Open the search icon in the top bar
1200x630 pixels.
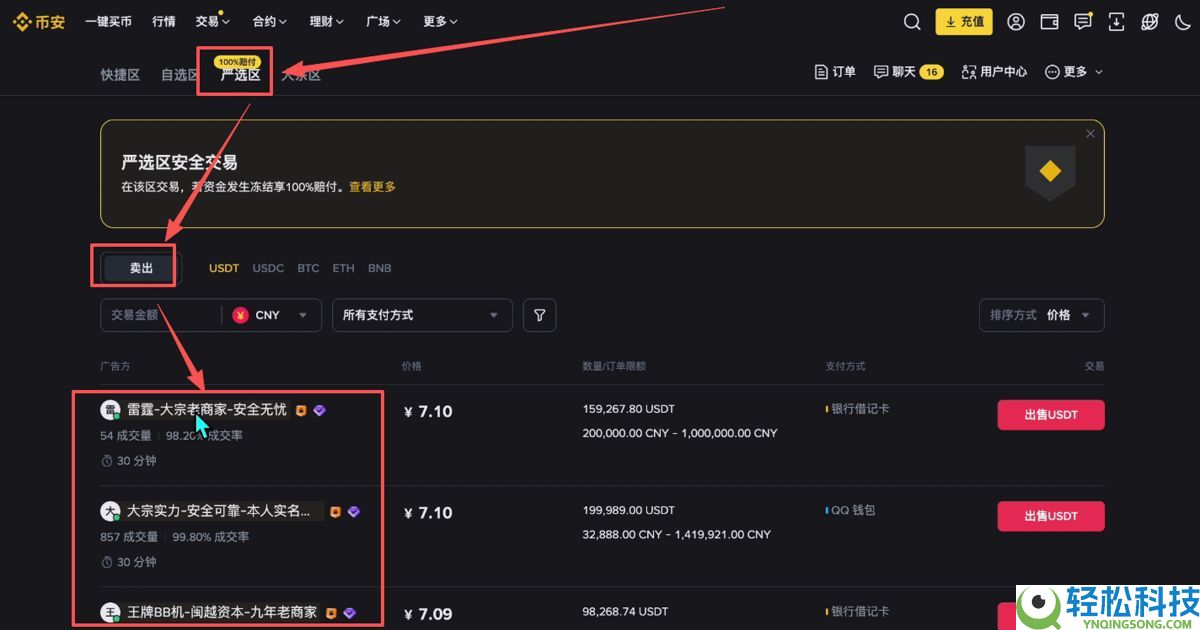[x=911, y=21]
